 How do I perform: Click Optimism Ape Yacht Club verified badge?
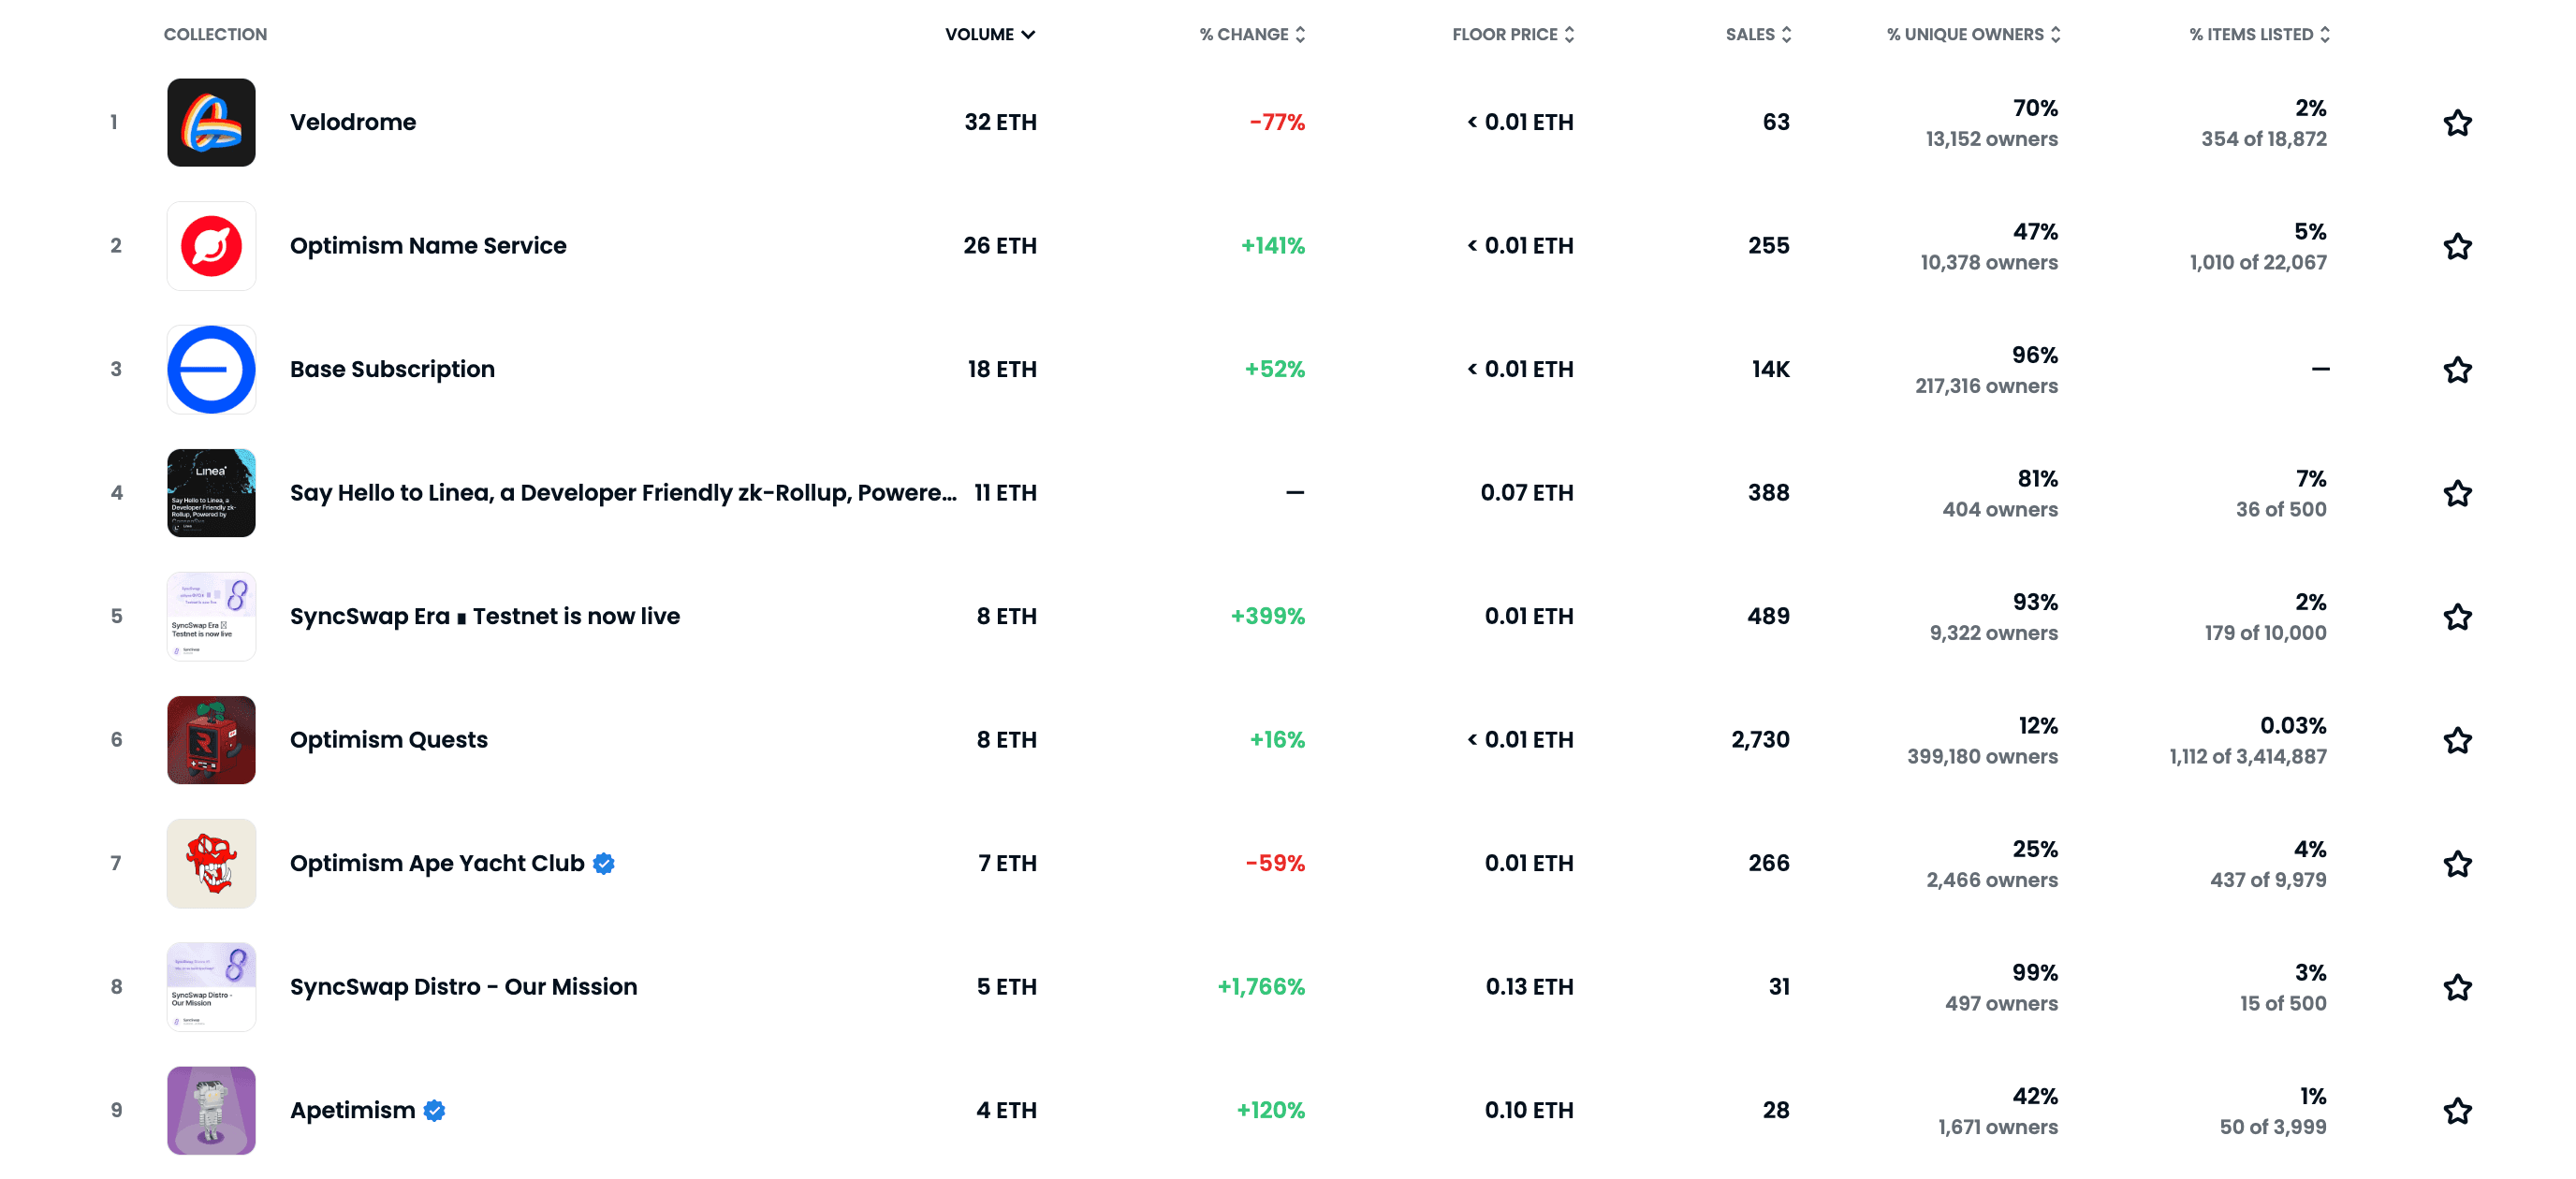point(603,863)
